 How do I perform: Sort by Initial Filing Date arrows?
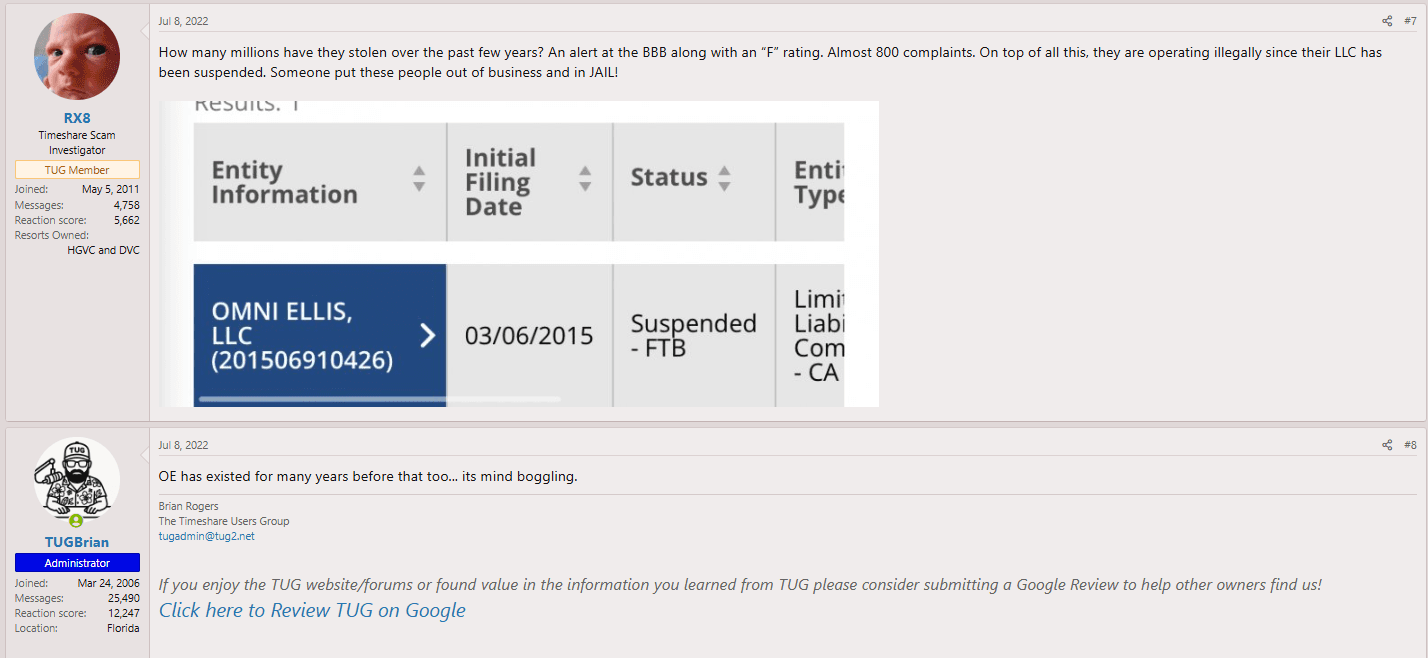tap(585, 179)
